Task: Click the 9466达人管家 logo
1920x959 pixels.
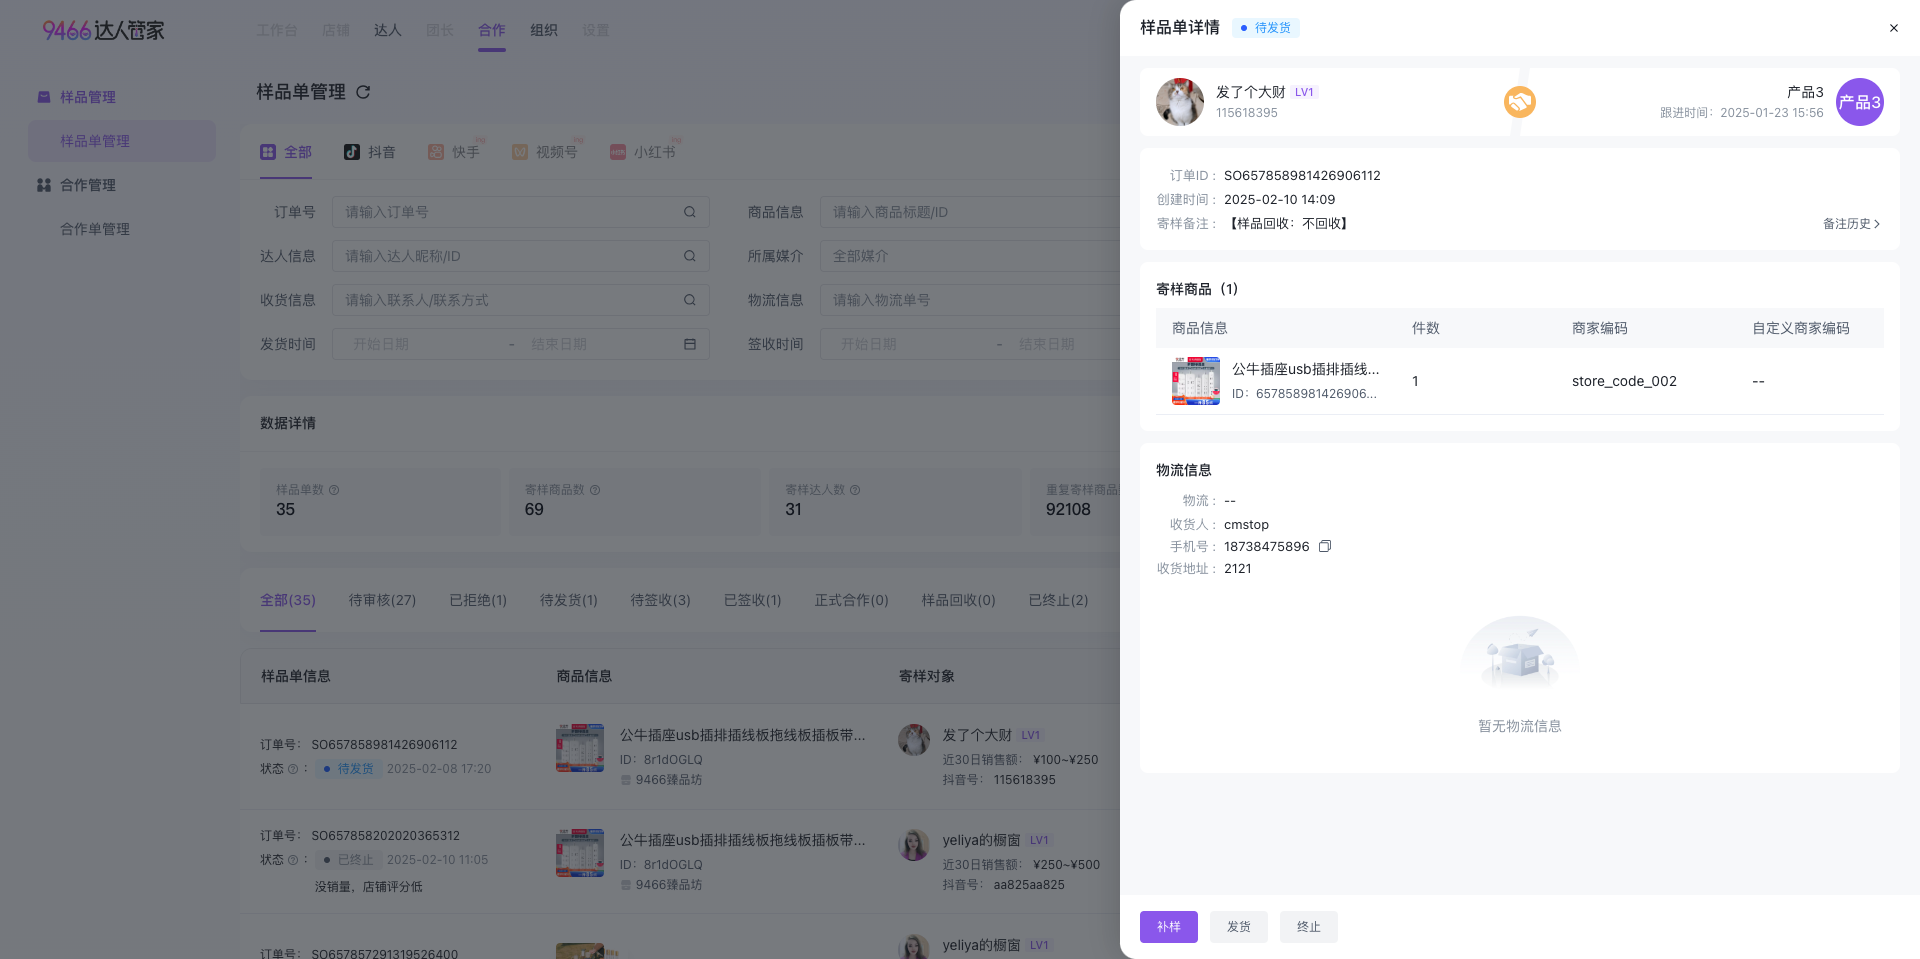Action: click(x=103, y=30)
